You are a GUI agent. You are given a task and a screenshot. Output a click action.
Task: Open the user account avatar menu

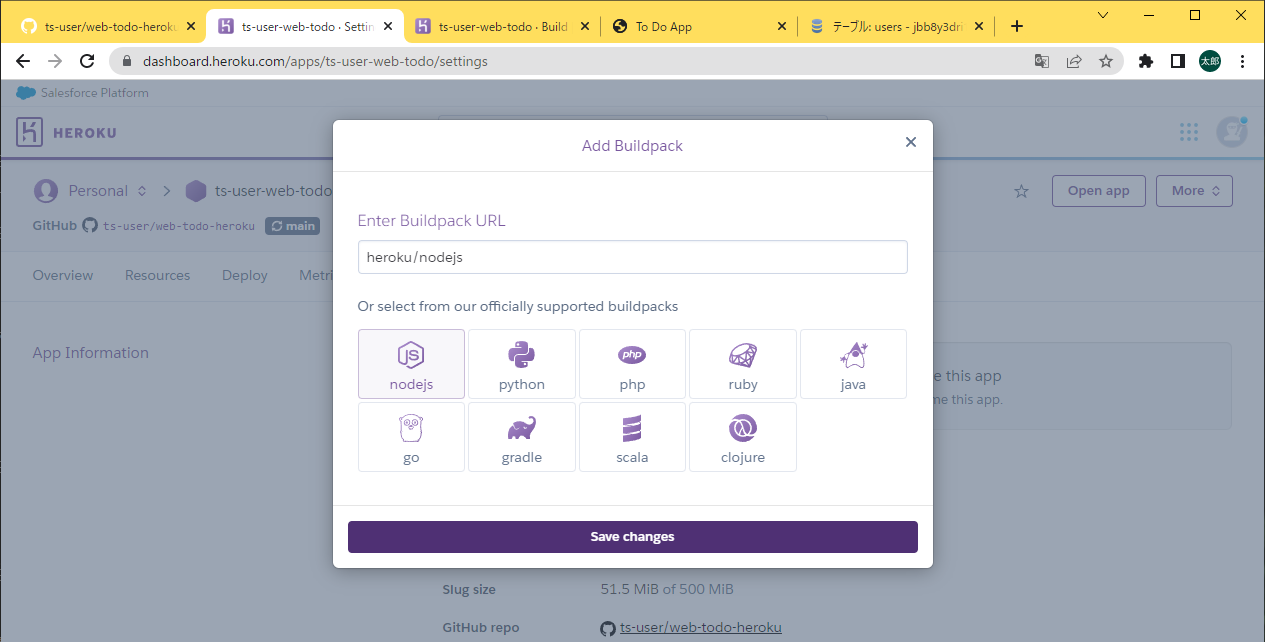(1231, 131)
